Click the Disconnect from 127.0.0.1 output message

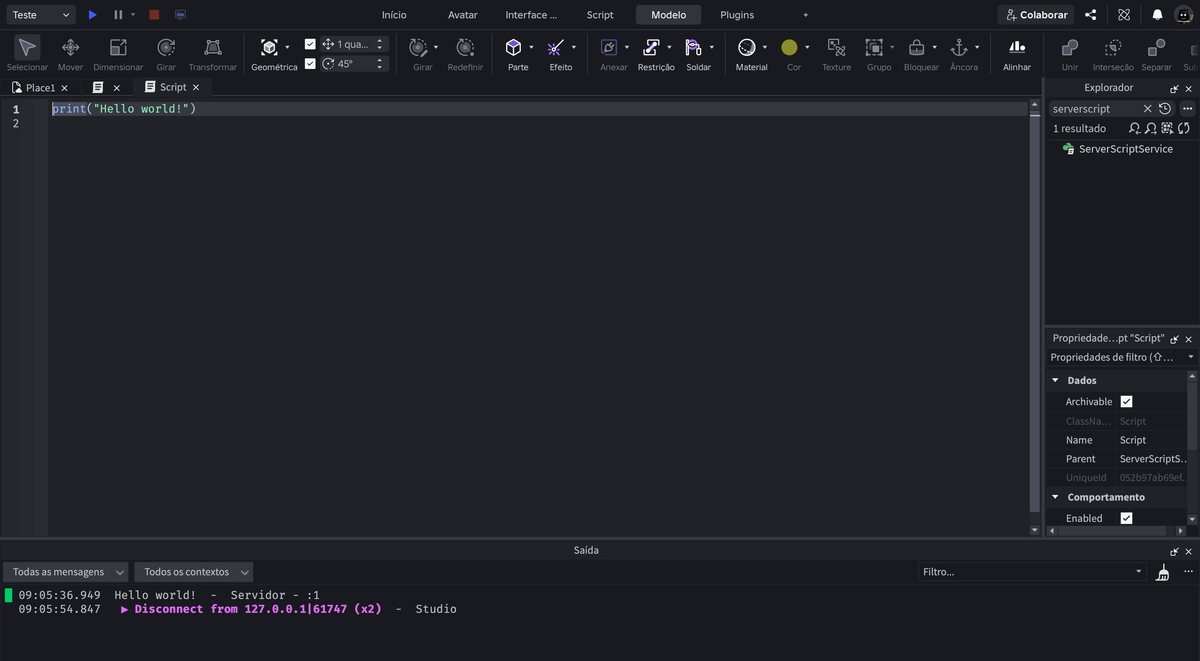pos(258,609)
